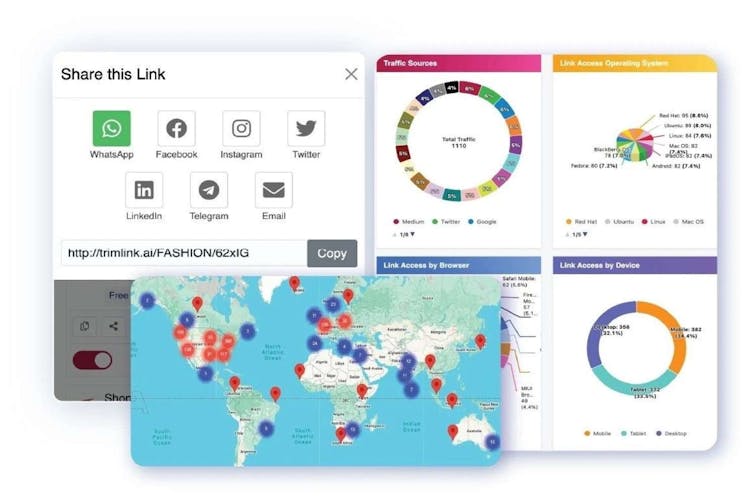Screen dimensions: 750x498
Task: Share the link by Email
Action: click(273, 190)
